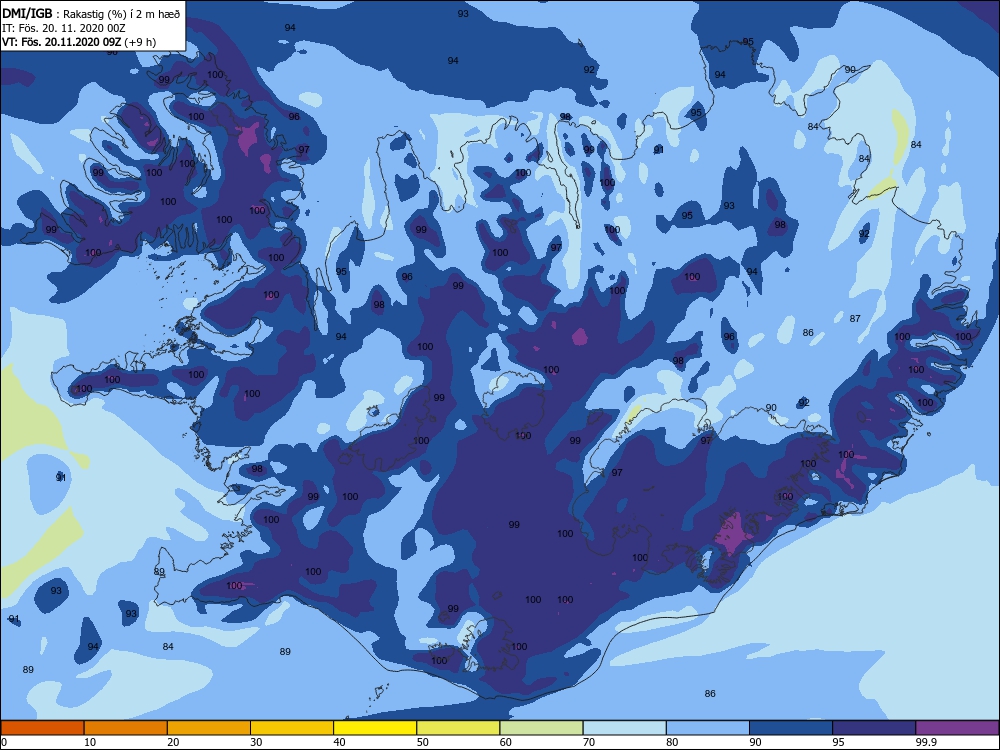The image size is (1000, 750).
Task: Click the legend scale label '30'
Action: click(256, 742)
